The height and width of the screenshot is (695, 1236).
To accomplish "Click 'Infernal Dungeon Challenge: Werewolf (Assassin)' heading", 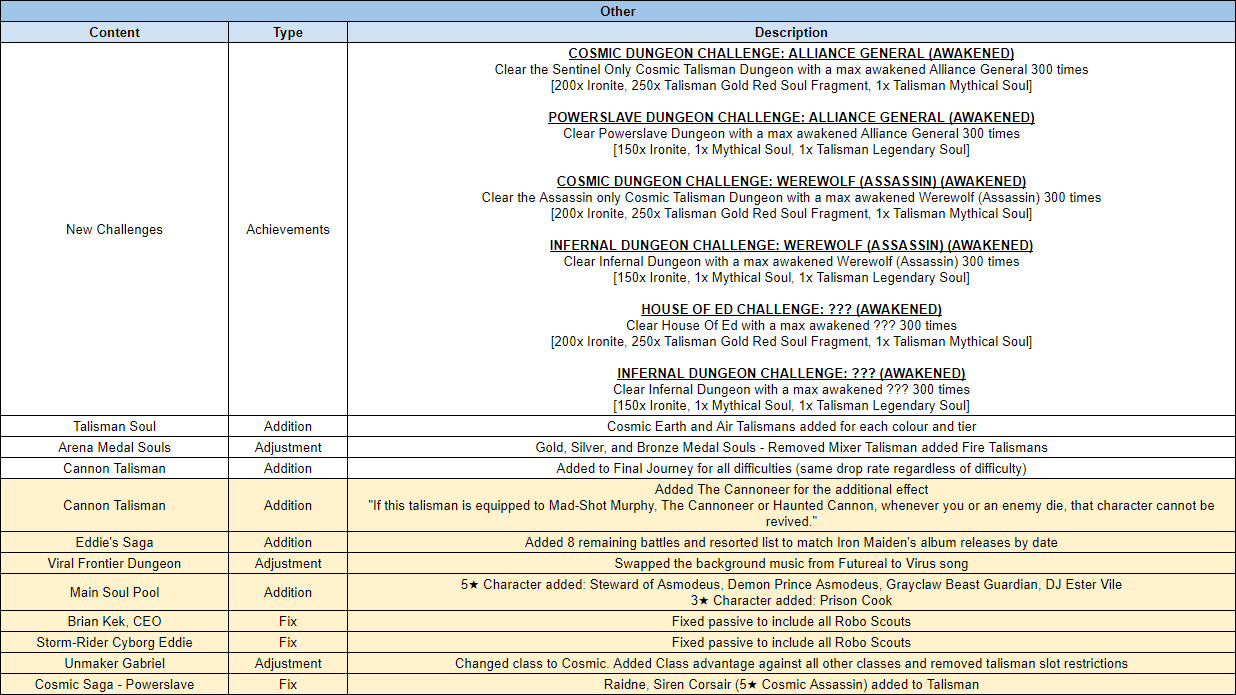I will coord(791,245).
